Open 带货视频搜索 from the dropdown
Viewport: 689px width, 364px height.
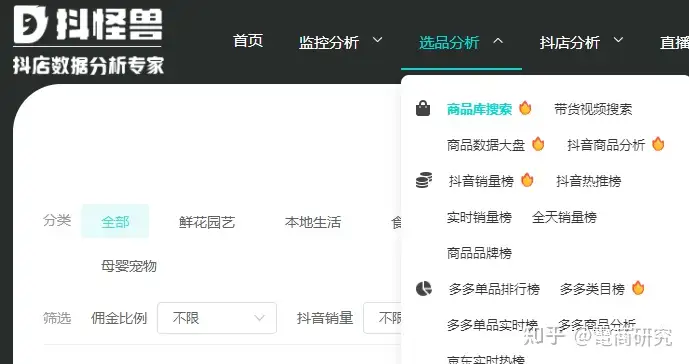pos(593,109)
